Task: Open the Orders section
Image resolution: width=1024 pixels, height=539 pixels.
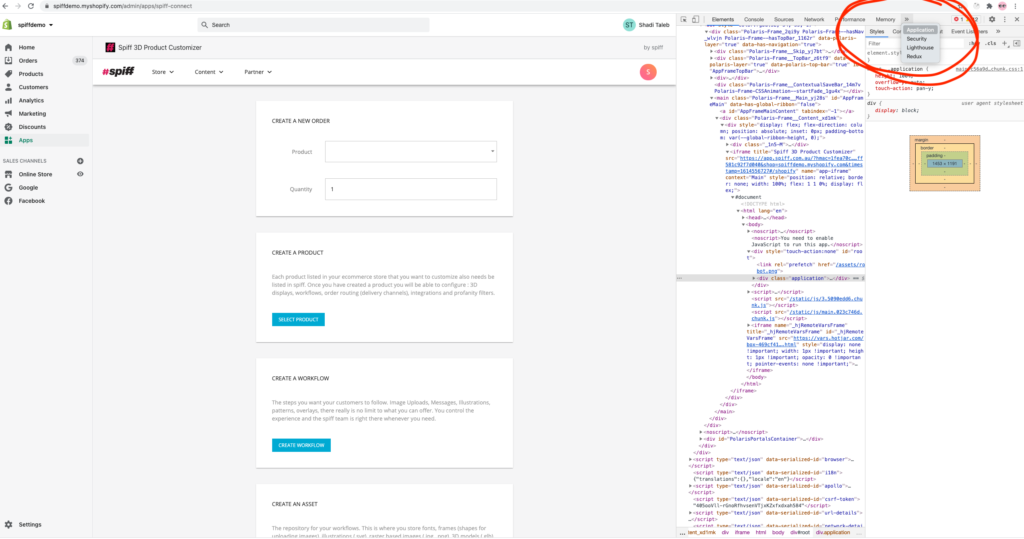Action: tap(27, 61)
